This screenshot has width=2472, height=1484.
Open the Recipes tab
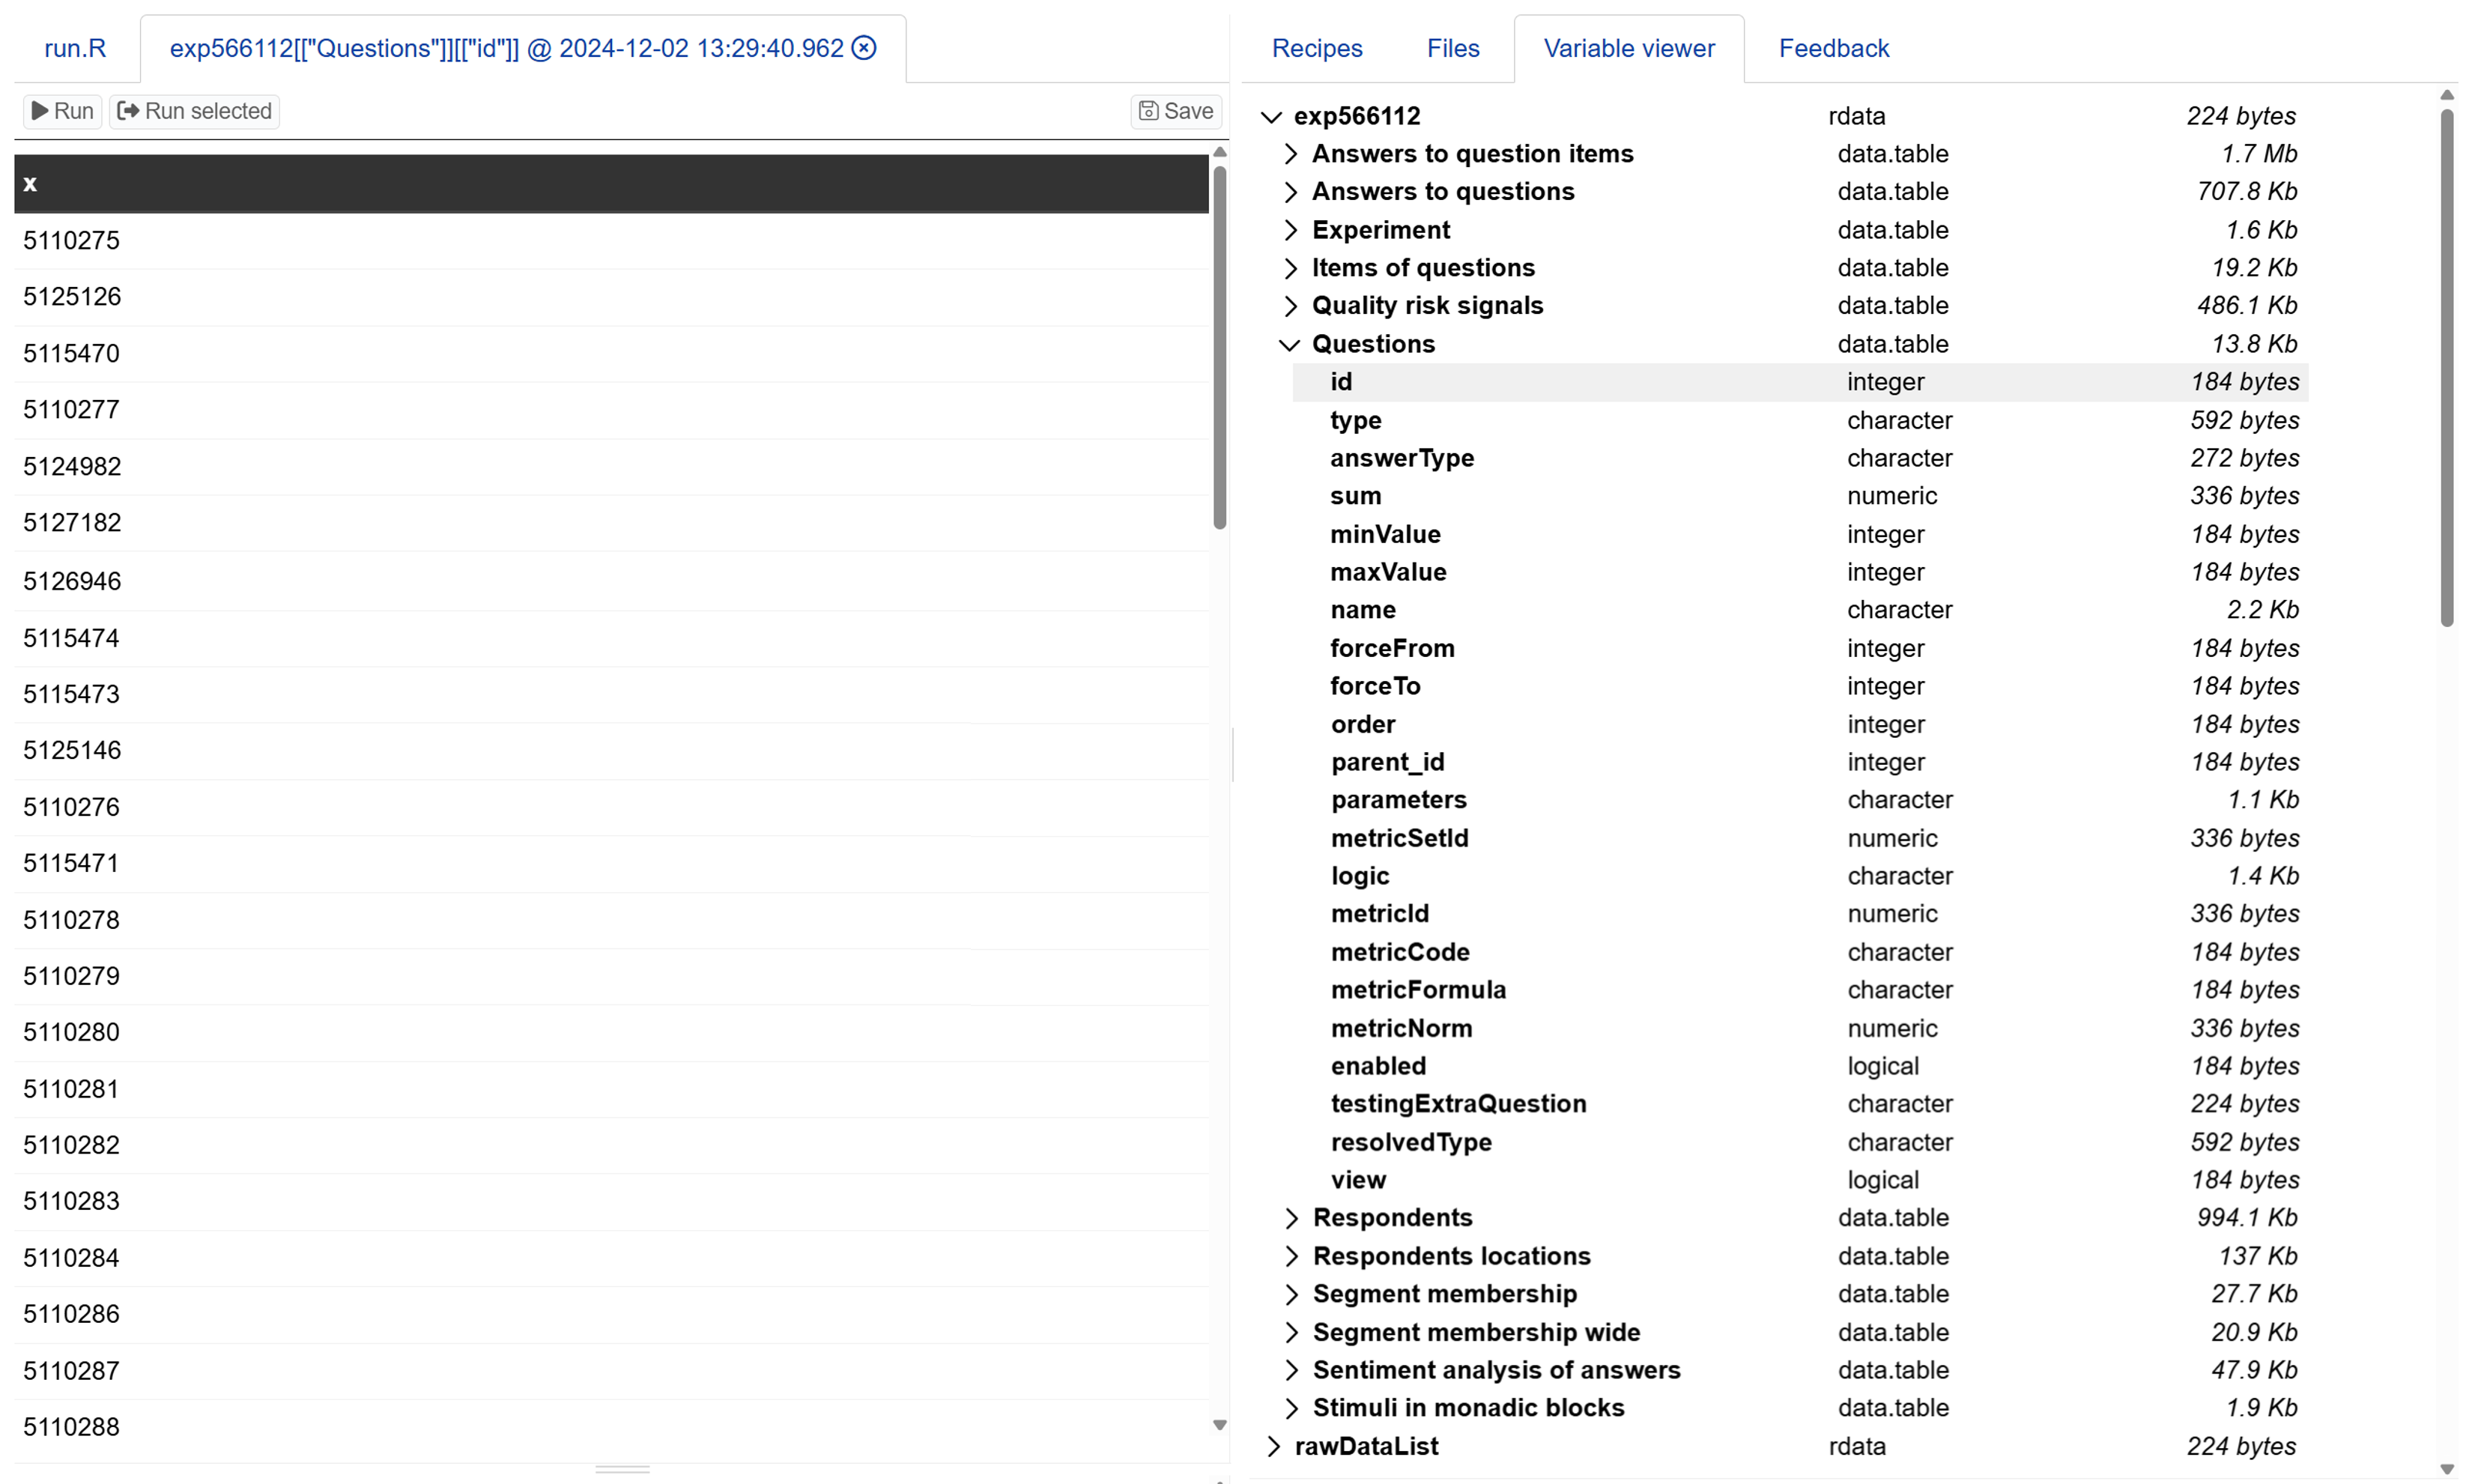[1317, 48]
